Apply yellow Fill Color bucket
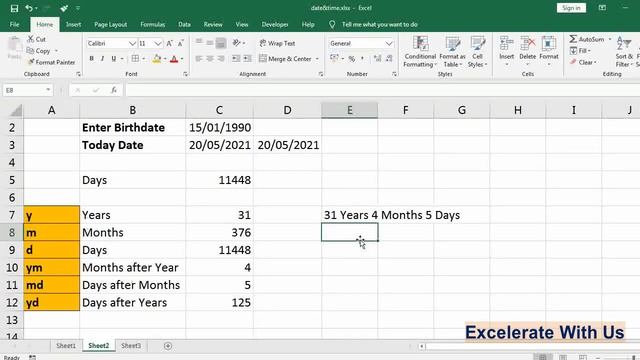640x360 pixels. point(157,59)
